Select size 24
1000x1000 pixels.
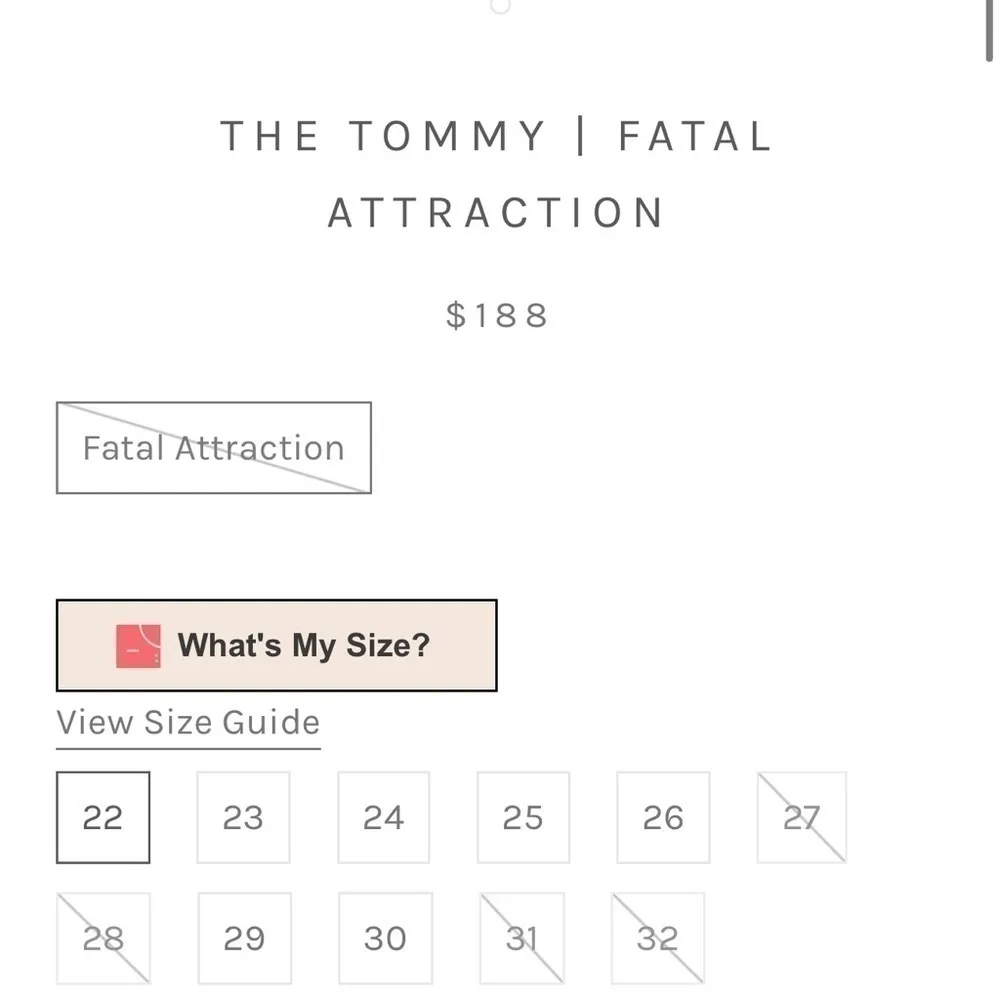383,817
